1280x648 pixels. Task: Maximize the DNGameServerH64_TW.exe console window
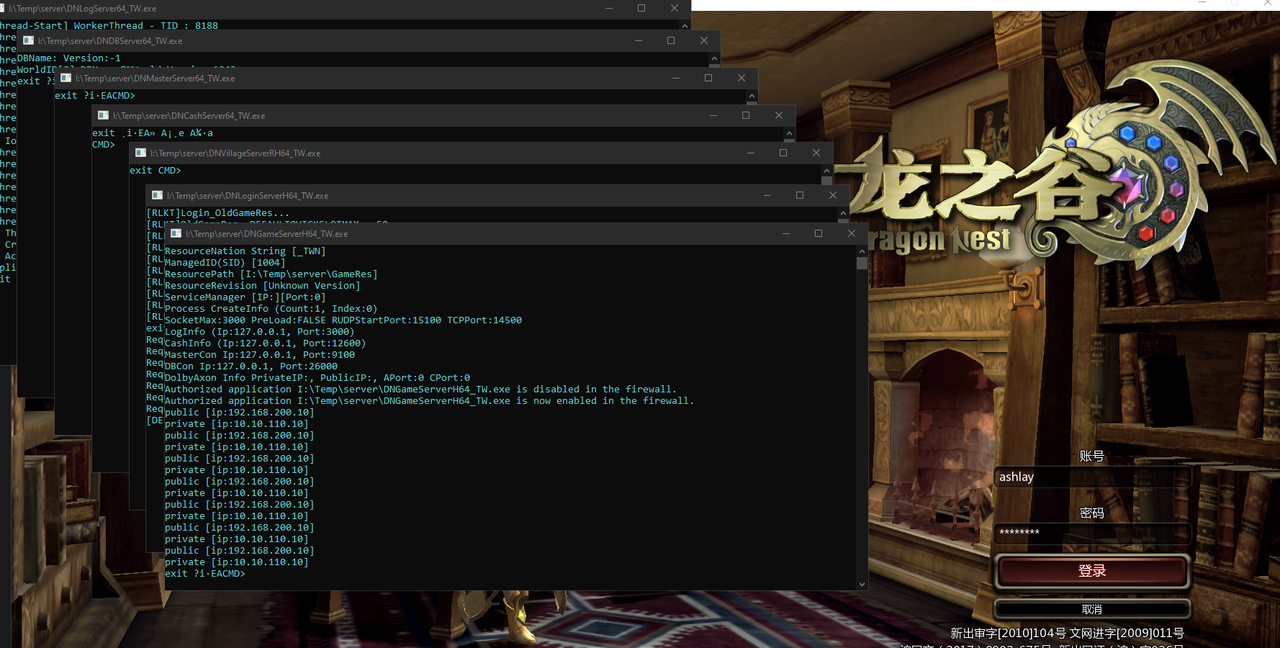click(x=818, y=233)
